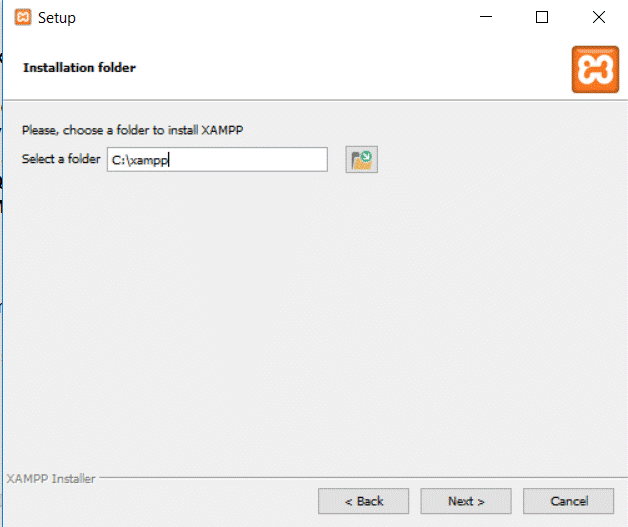
Task: Click the XAMPP logo in header banner
Action: (x=595, y=69)
